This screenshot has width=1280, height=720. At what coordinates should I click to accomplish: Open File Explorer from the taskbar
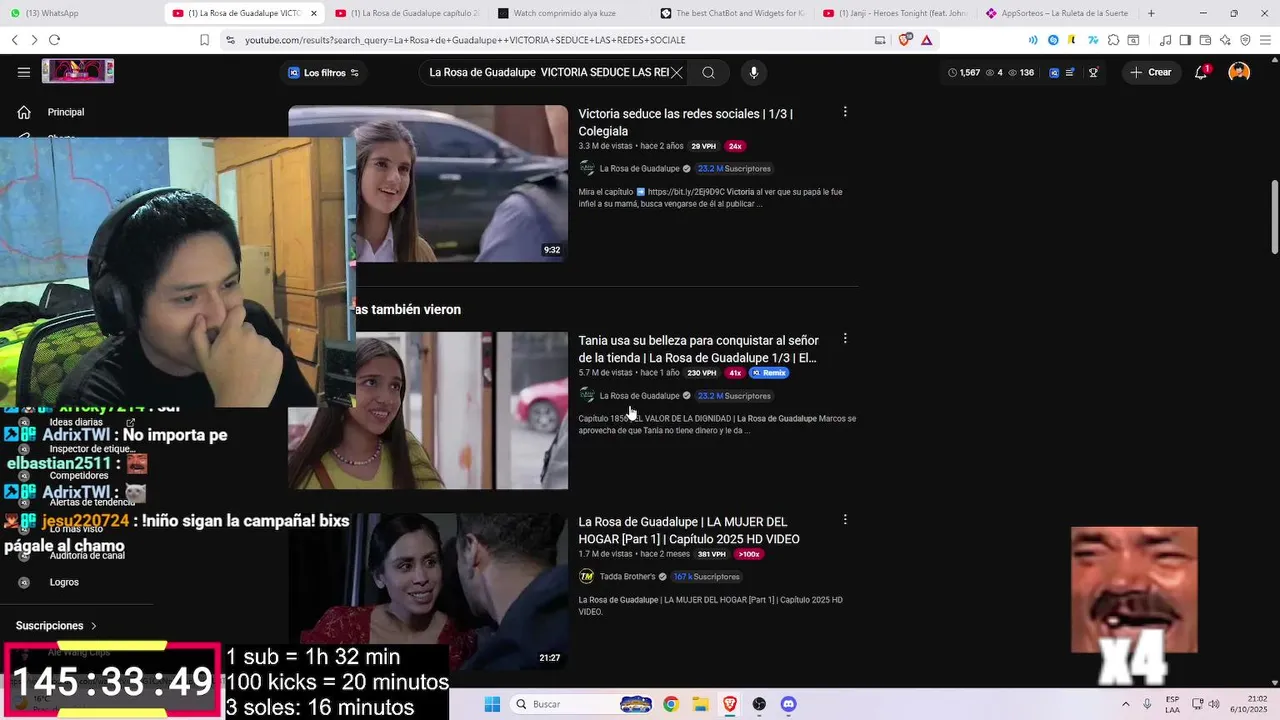700,704
